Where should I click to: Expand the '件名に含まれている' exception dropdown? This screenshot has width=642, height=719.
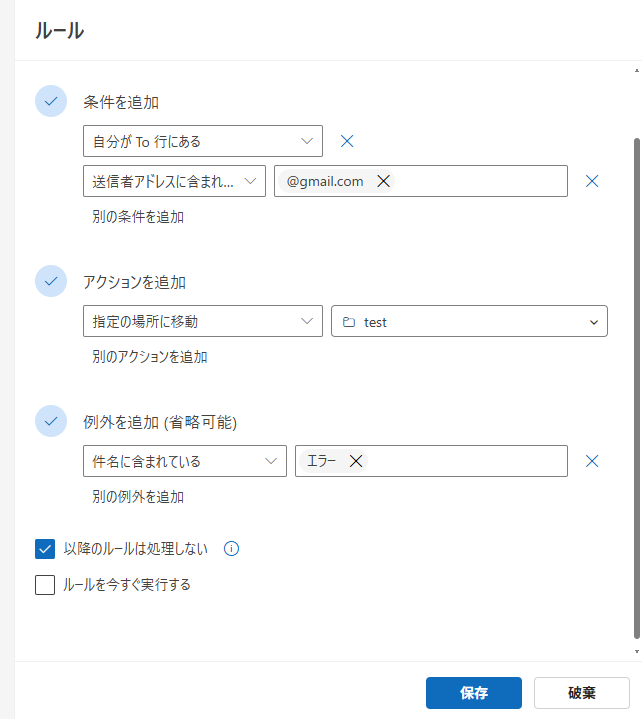click(185, 461)
